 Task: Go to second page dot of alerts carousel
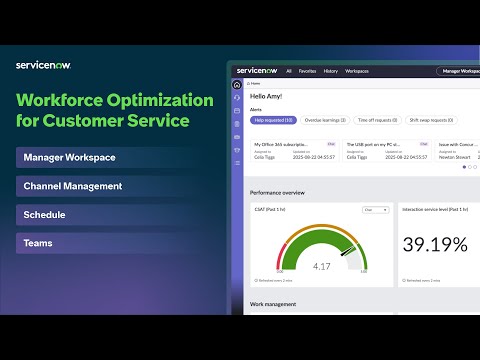(470, 167)
